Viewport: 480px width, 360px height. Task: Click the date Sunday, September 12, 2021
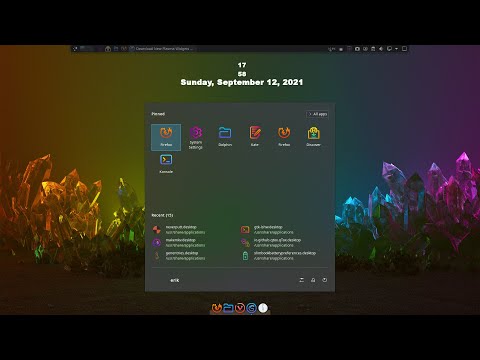point(242,82)
